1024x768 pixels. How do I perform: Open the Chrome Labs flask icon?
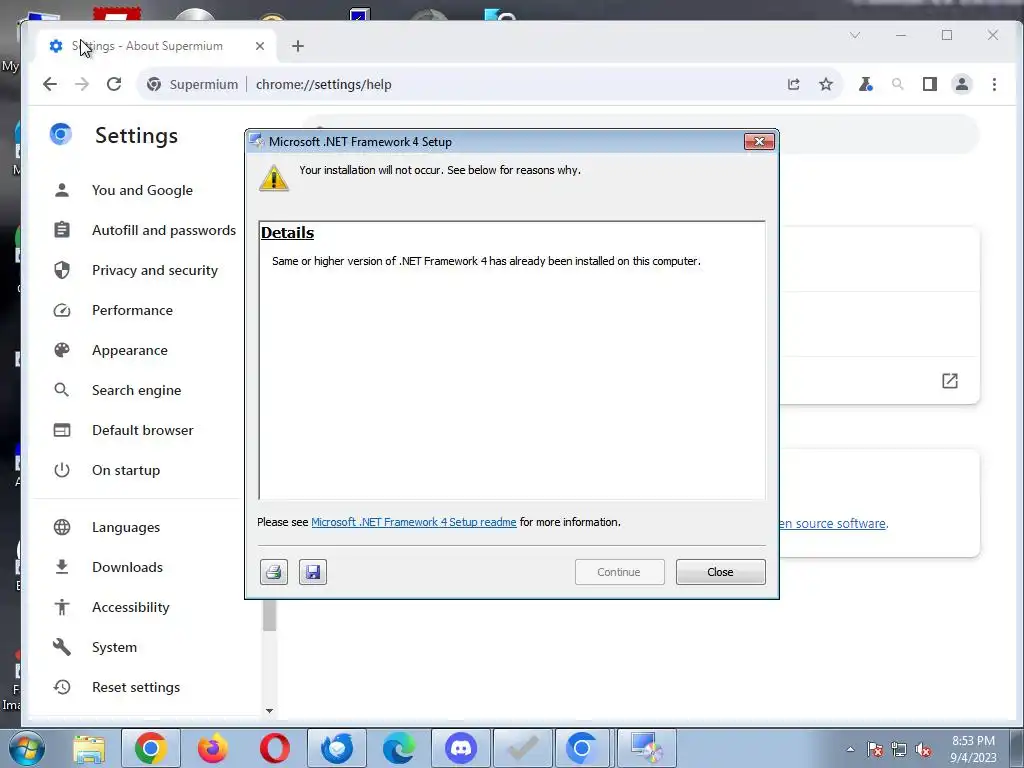click(865, 84)
